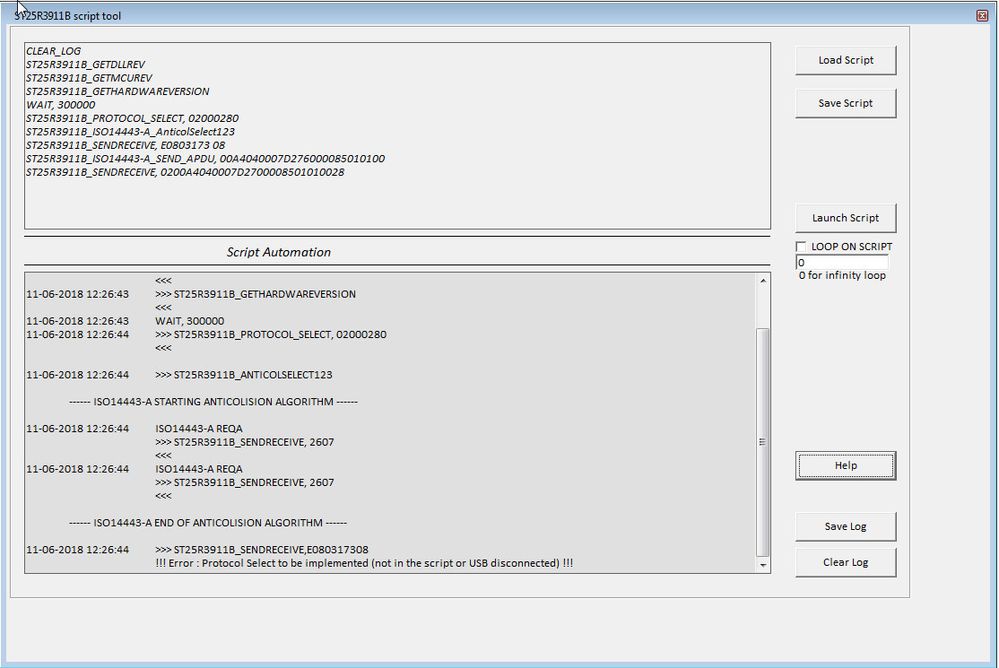The image size is (999, 668).
Task: Click the END OF ANTICOLISION ALGORITHM log line
Action: coord(208,523)
